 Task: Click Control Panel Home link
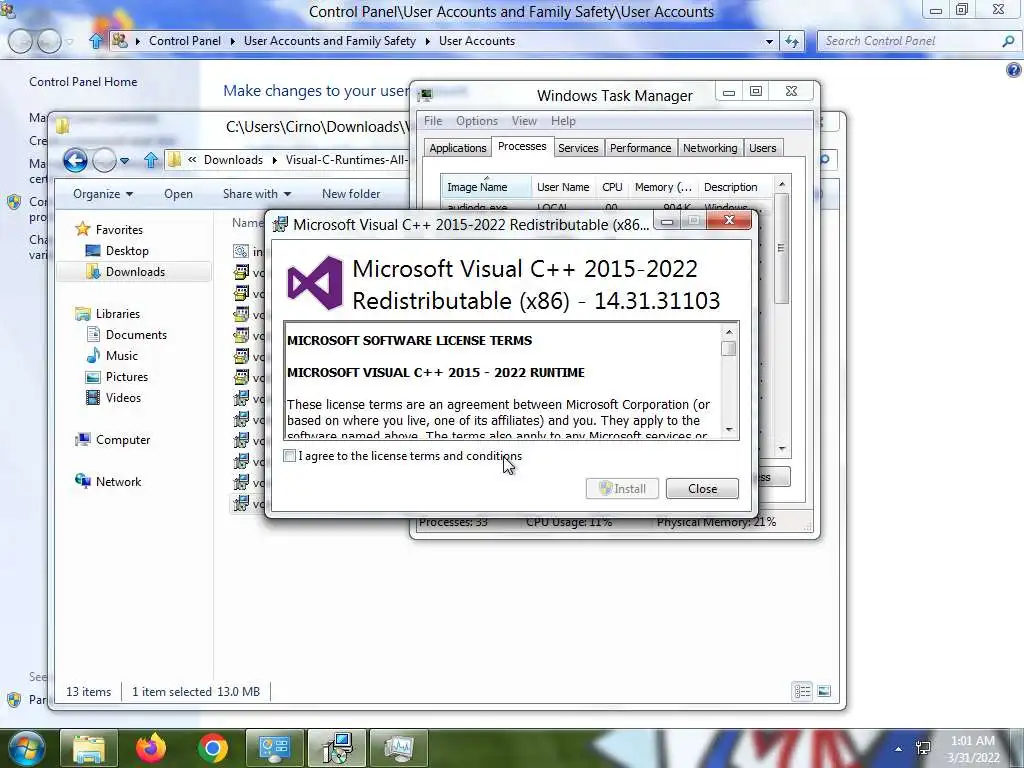click(x=83, y=82)
